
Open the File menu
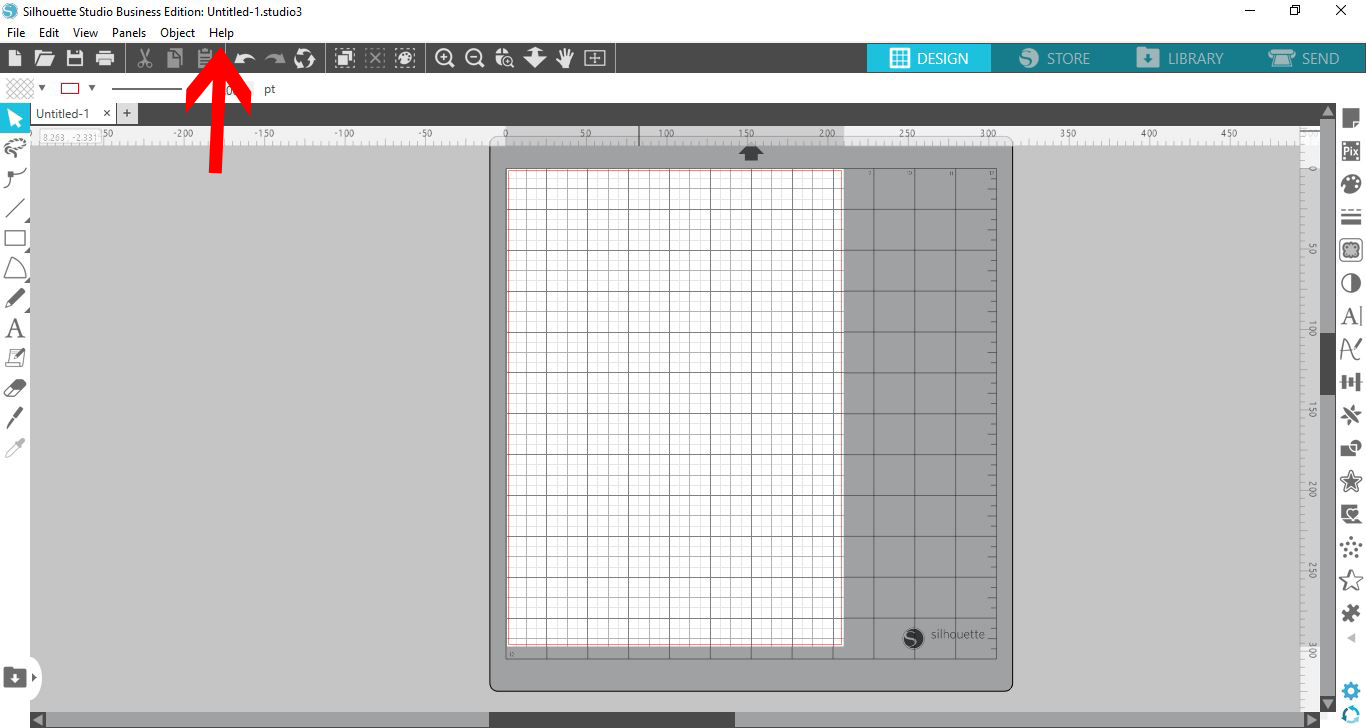15,33
